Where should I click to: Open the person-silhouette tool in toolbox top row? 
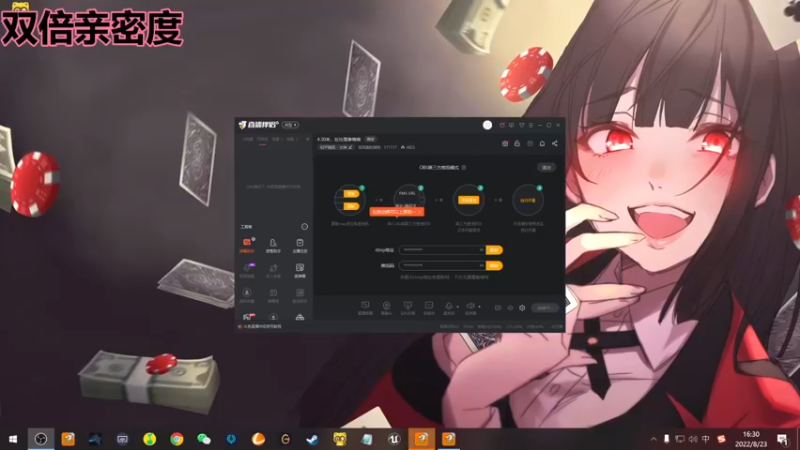point(273,244)
